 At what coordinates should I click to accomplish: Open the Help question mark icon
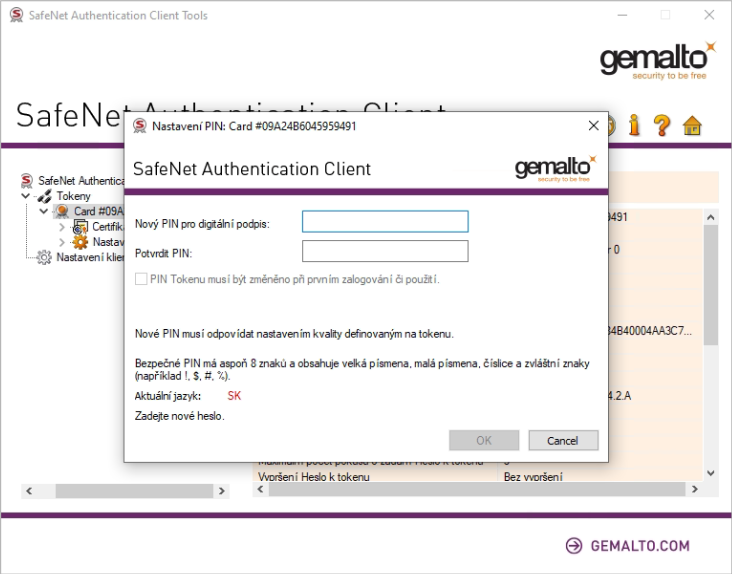662,125
